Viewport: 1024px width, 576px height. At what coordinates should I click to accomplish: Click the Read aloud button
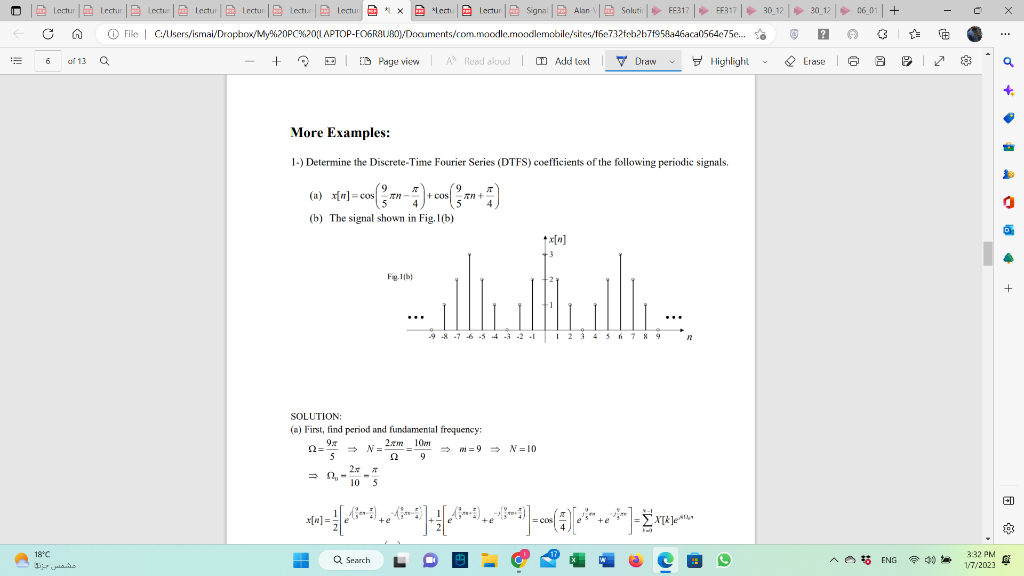pos(477,61)
